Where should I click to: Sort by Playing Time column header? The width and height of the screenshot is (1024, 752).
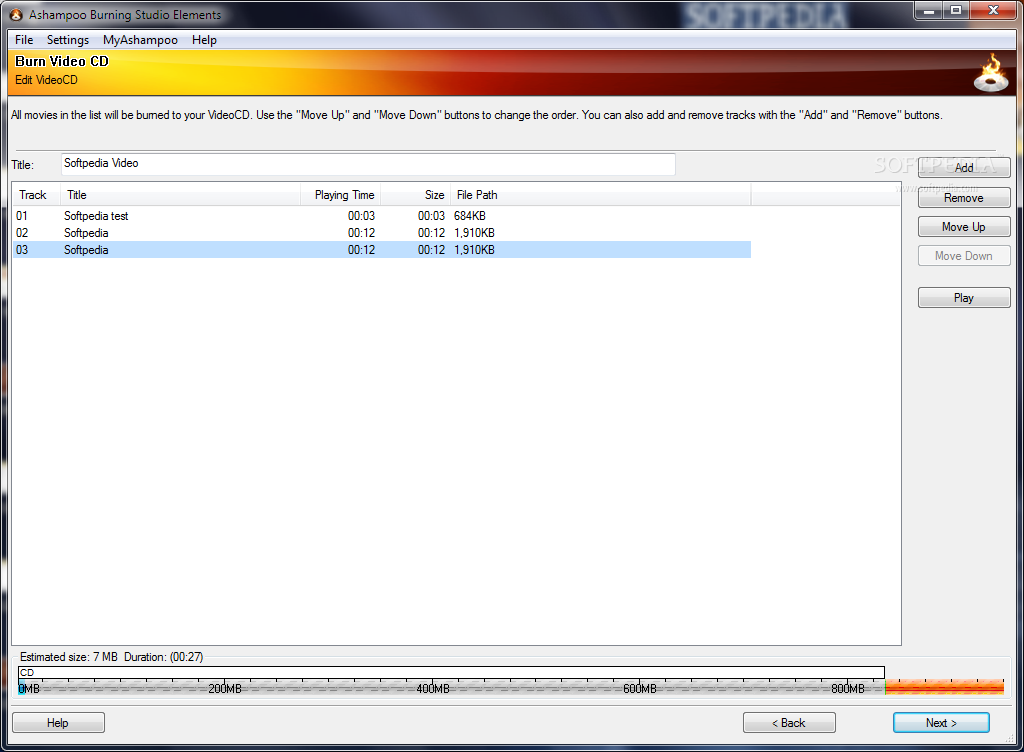click(340, 195)
